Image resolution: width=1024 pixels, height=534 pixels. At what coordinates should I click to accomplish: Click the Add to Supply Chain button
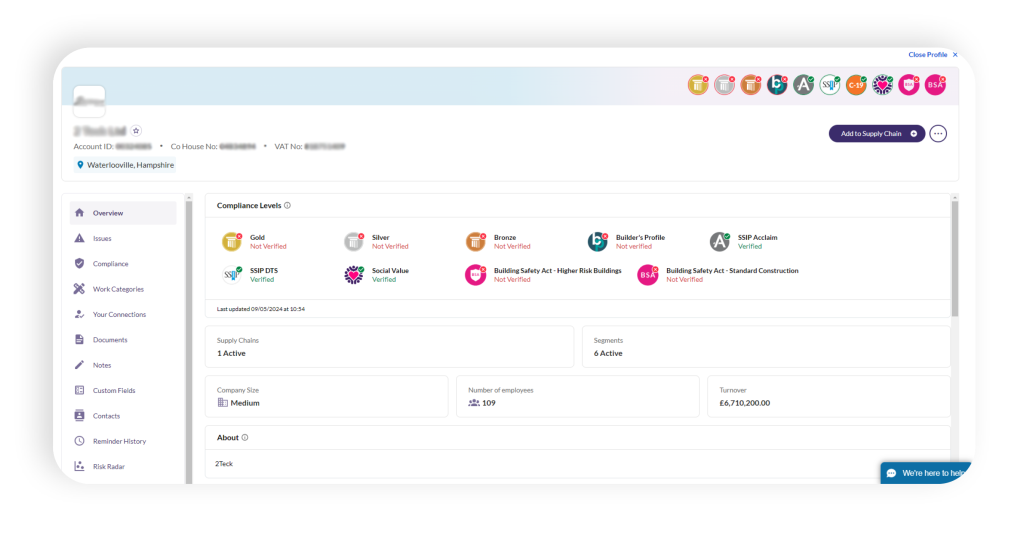870,133
